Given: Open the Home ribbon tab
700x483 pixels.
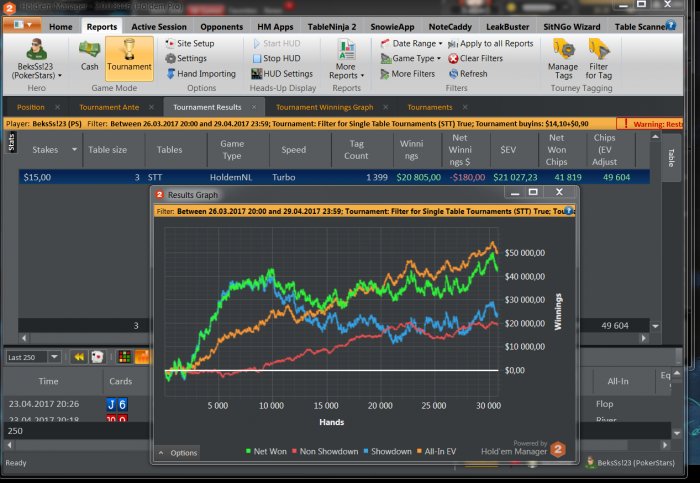Looking at the screenshot, I should [61, 27].
